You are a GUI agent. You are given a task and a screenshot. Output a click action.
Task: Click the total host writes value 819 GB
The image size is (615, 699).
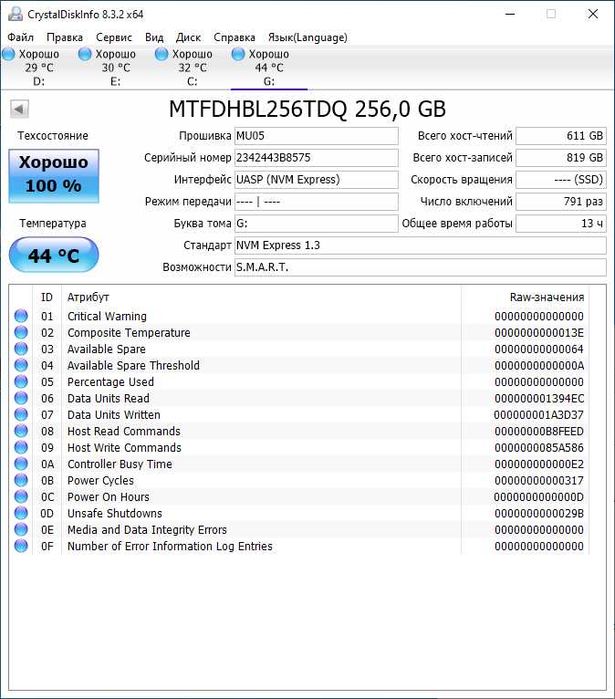tap(561, 158)
